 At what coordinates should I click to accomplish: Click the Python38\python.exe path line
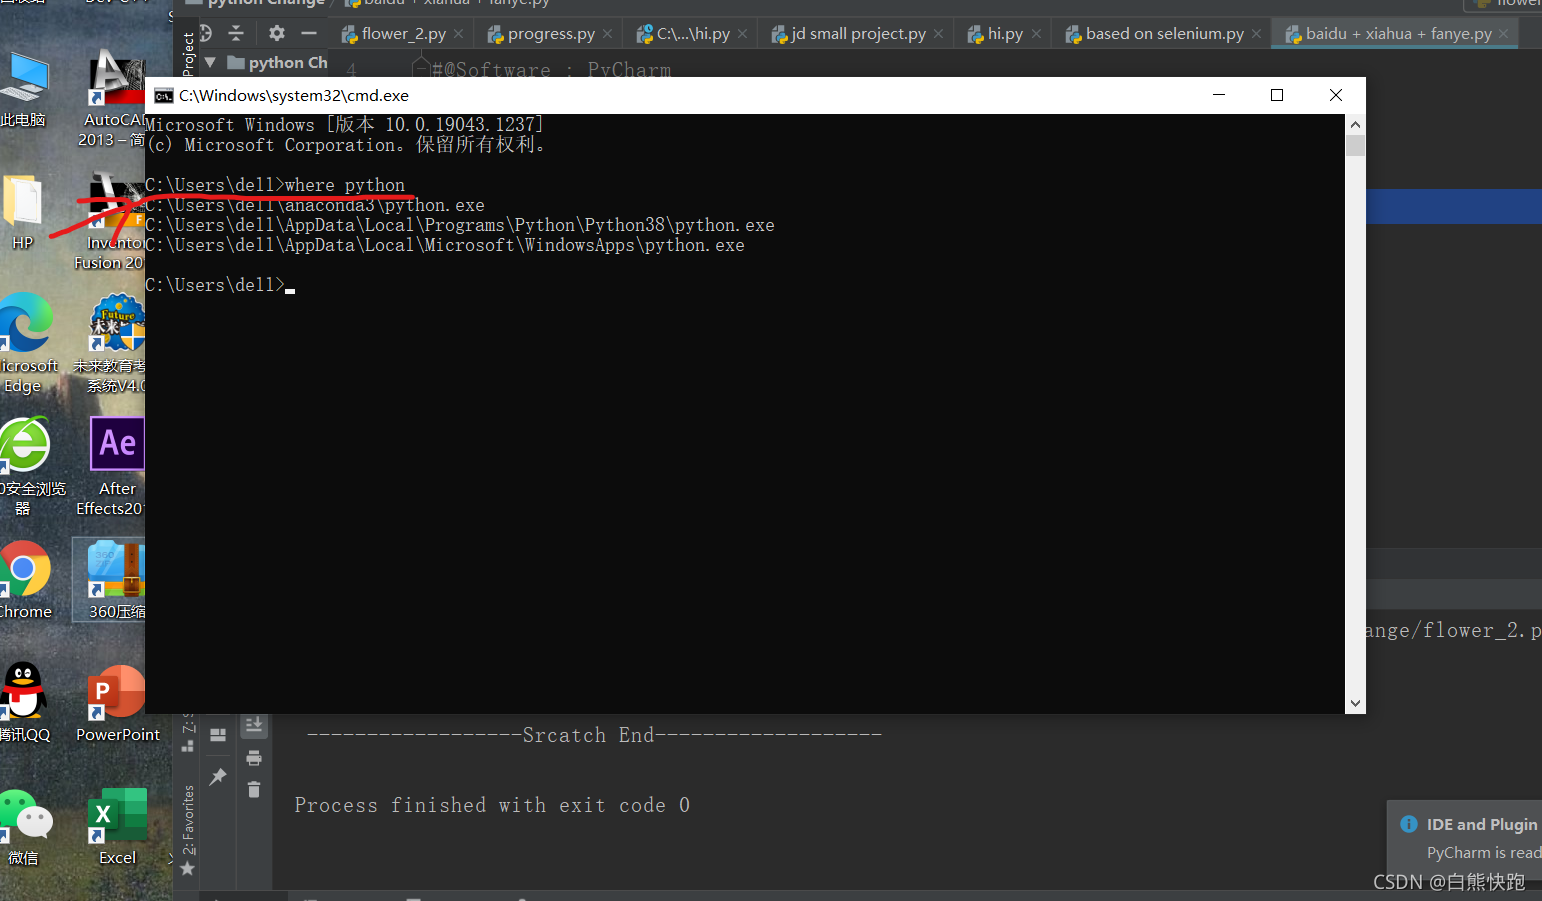point(460,225)
